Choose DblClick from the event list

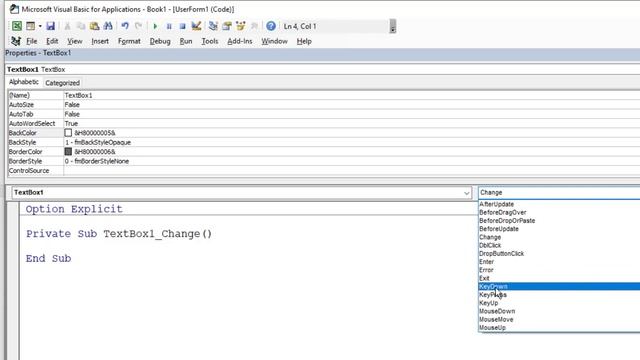click(559, 245)
